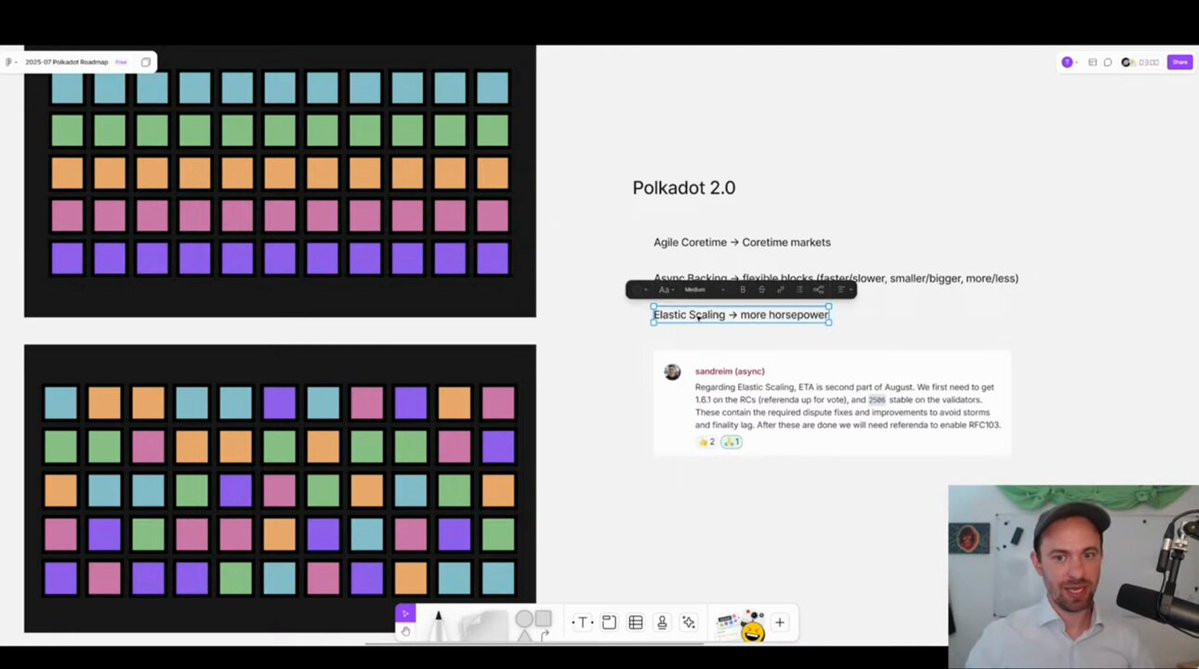The width and height of the screenshot is (1199, 669).
Task: Open the text alignment dropdown
Action: (x=844, y=290)
